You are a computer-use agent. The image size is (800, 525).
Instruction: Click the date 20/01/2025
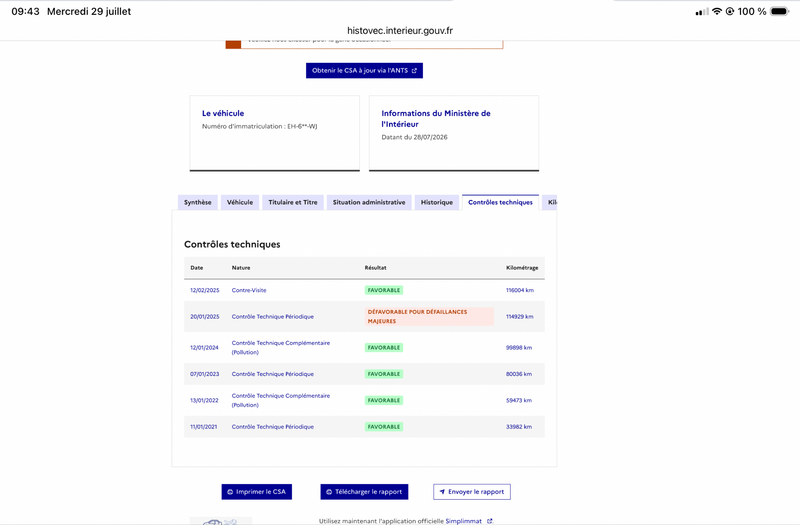205,316
